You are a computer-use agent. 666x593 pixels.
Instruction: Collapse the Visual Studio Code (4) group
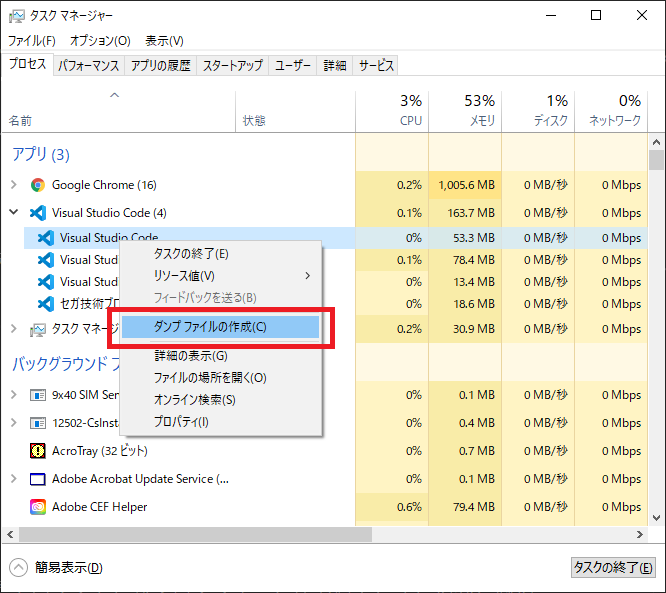point(14,212)
